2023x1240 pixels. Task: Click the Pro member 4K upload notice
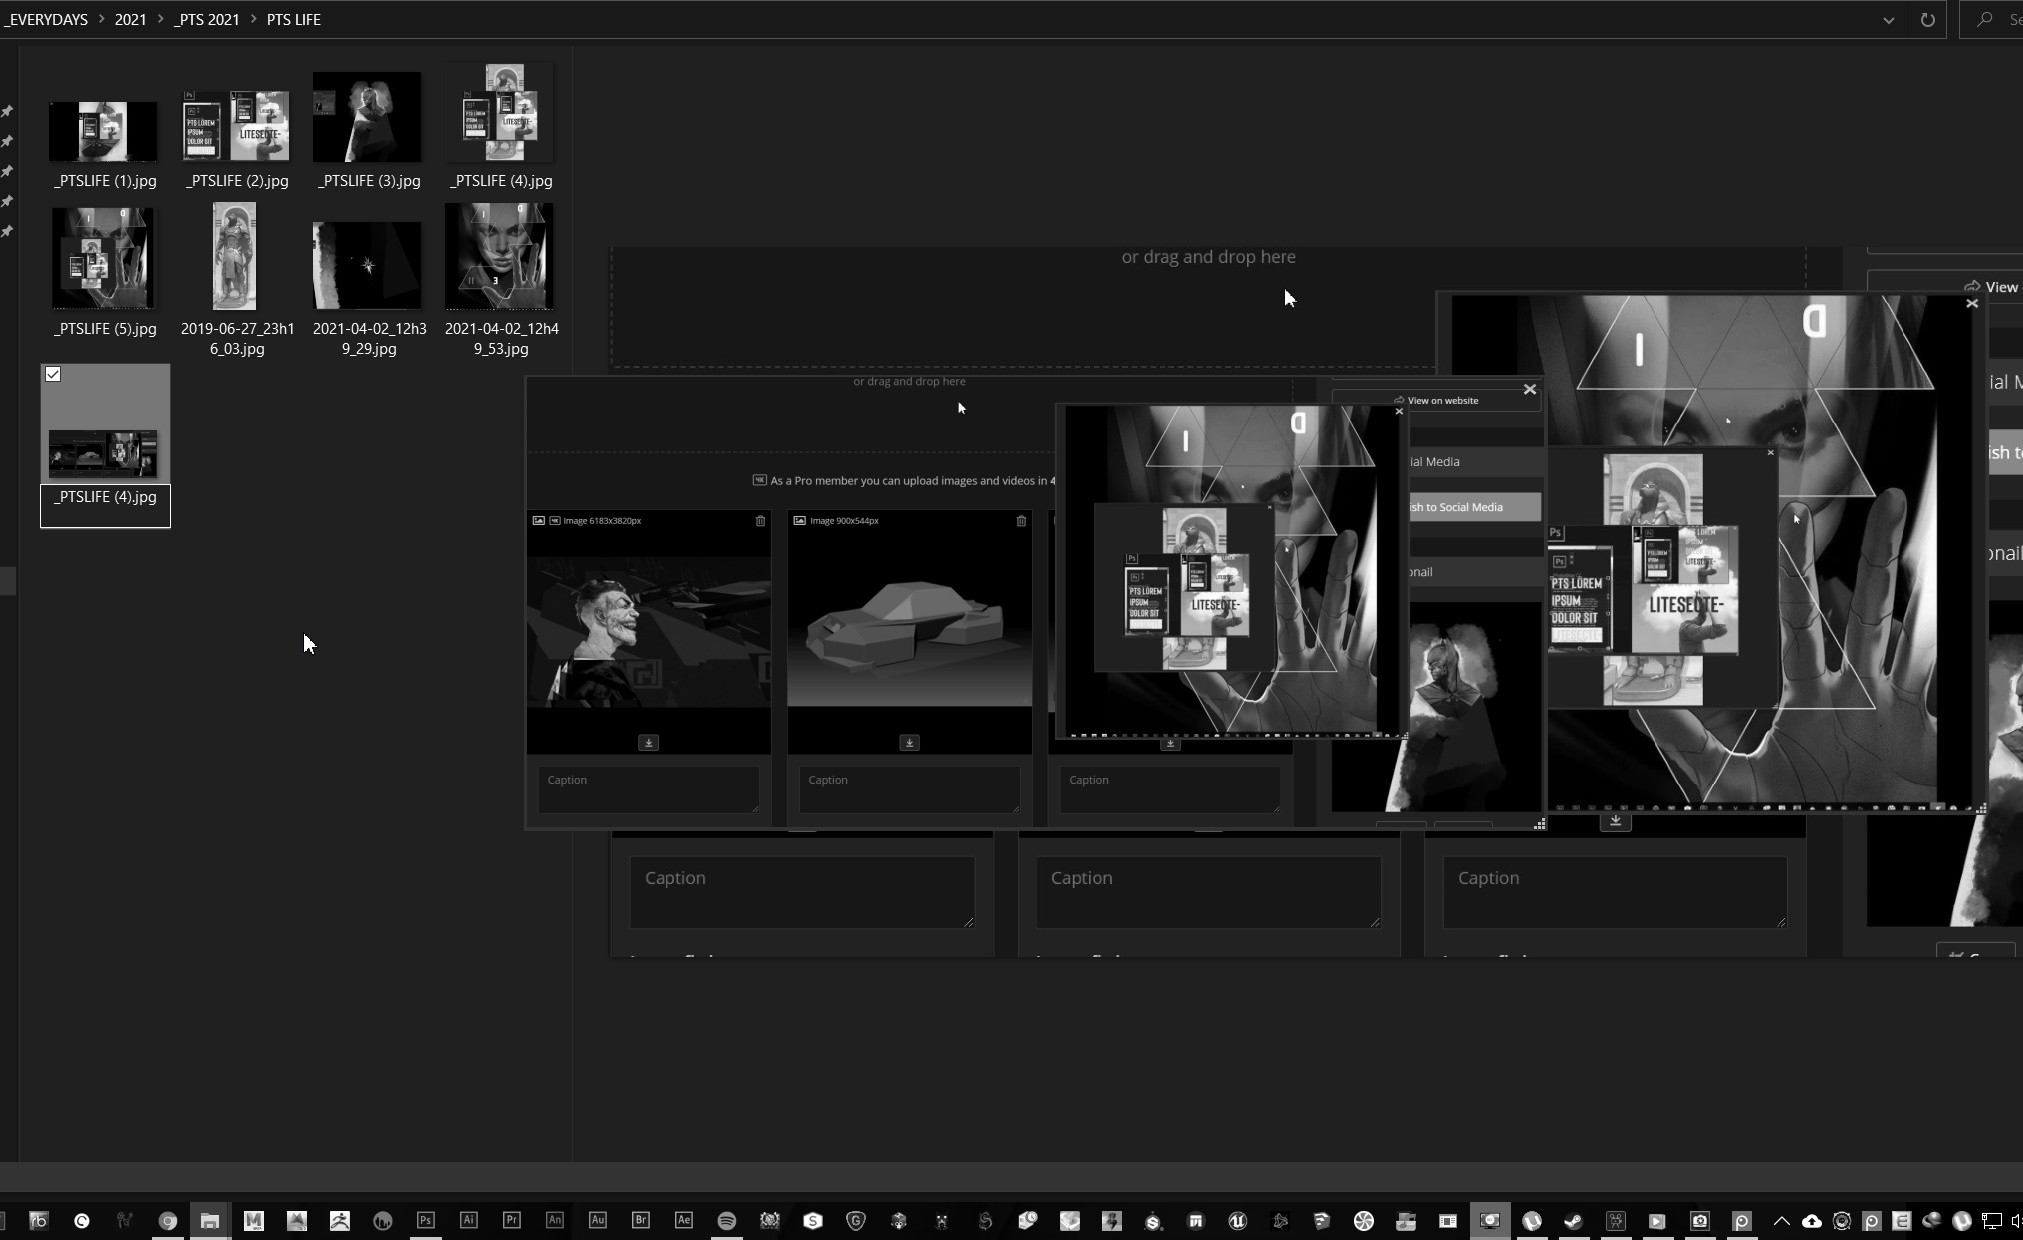(905, 480)
